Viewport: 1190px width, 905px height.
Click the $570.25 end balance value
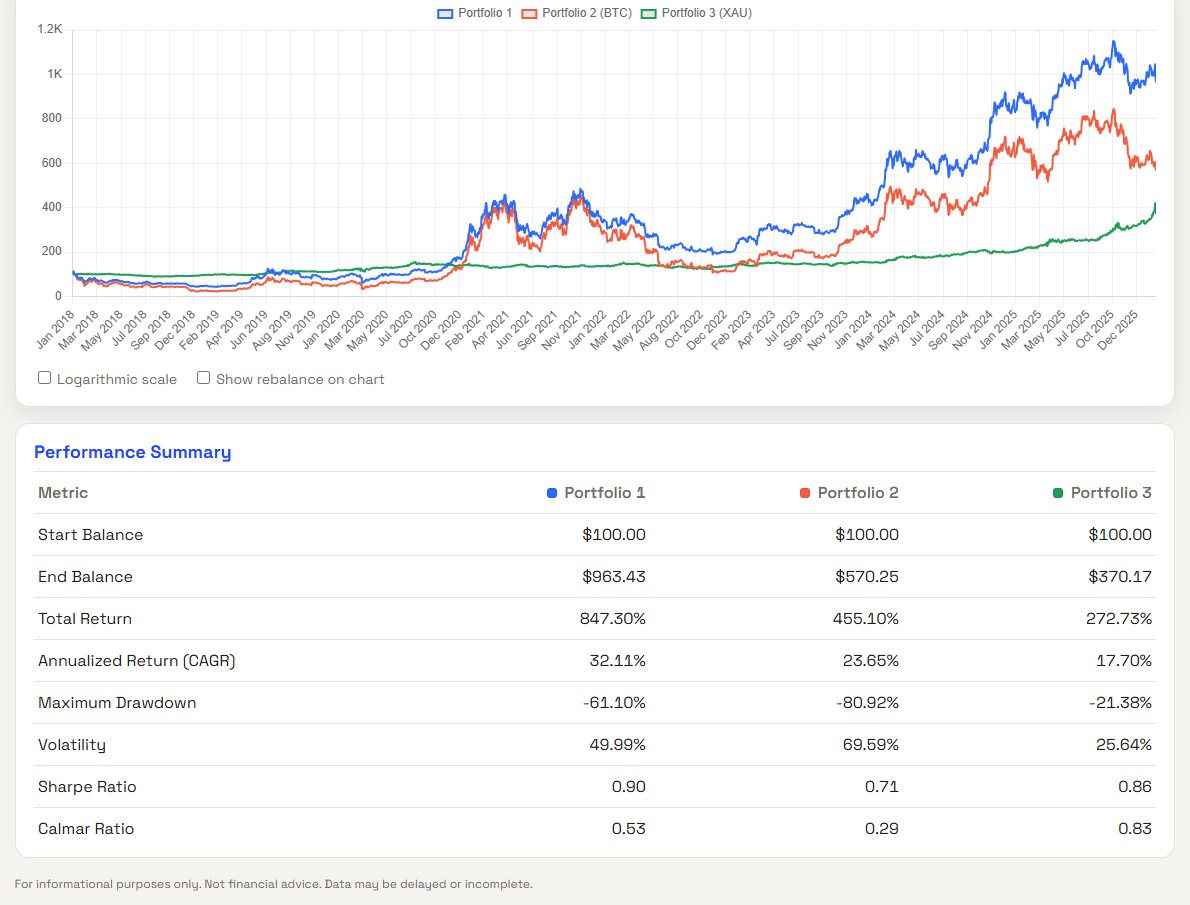[867, 577]
